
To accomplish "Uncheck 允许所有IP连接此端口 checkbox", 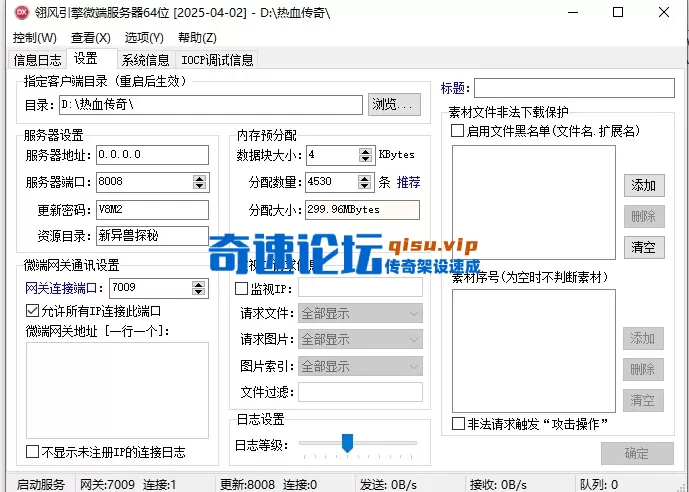I will click(32, 311).
